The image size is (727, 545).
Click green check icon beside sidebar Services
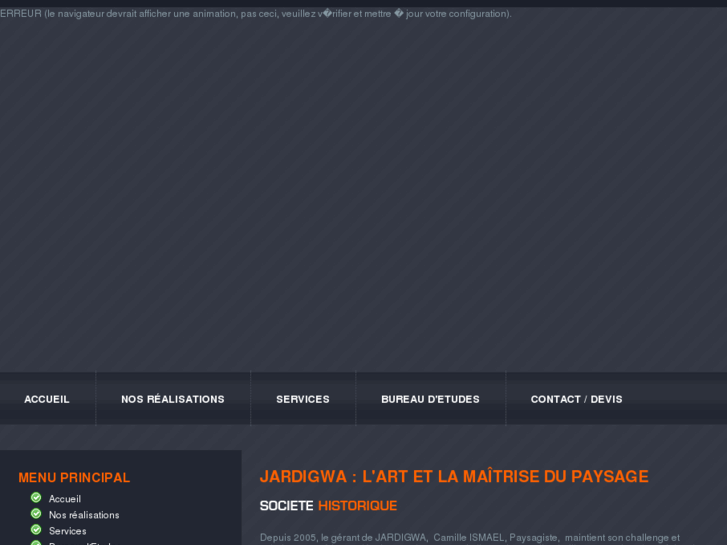pos(36,529)
